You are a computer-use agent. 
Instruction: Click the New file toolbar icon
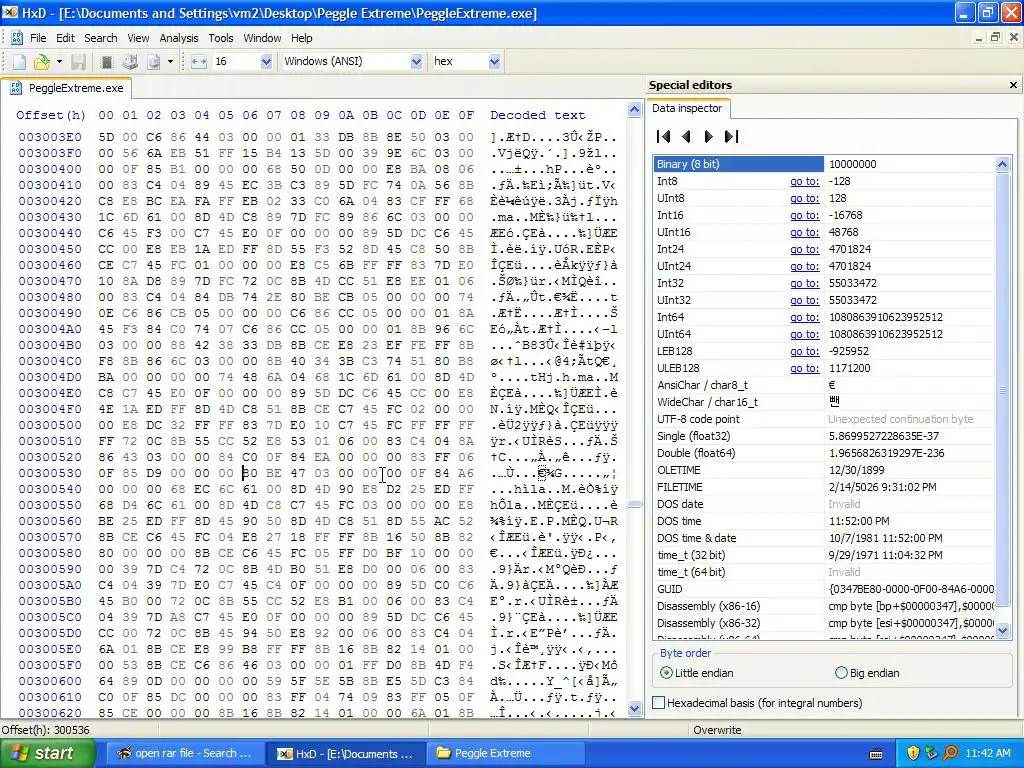(x=20, y=61)
